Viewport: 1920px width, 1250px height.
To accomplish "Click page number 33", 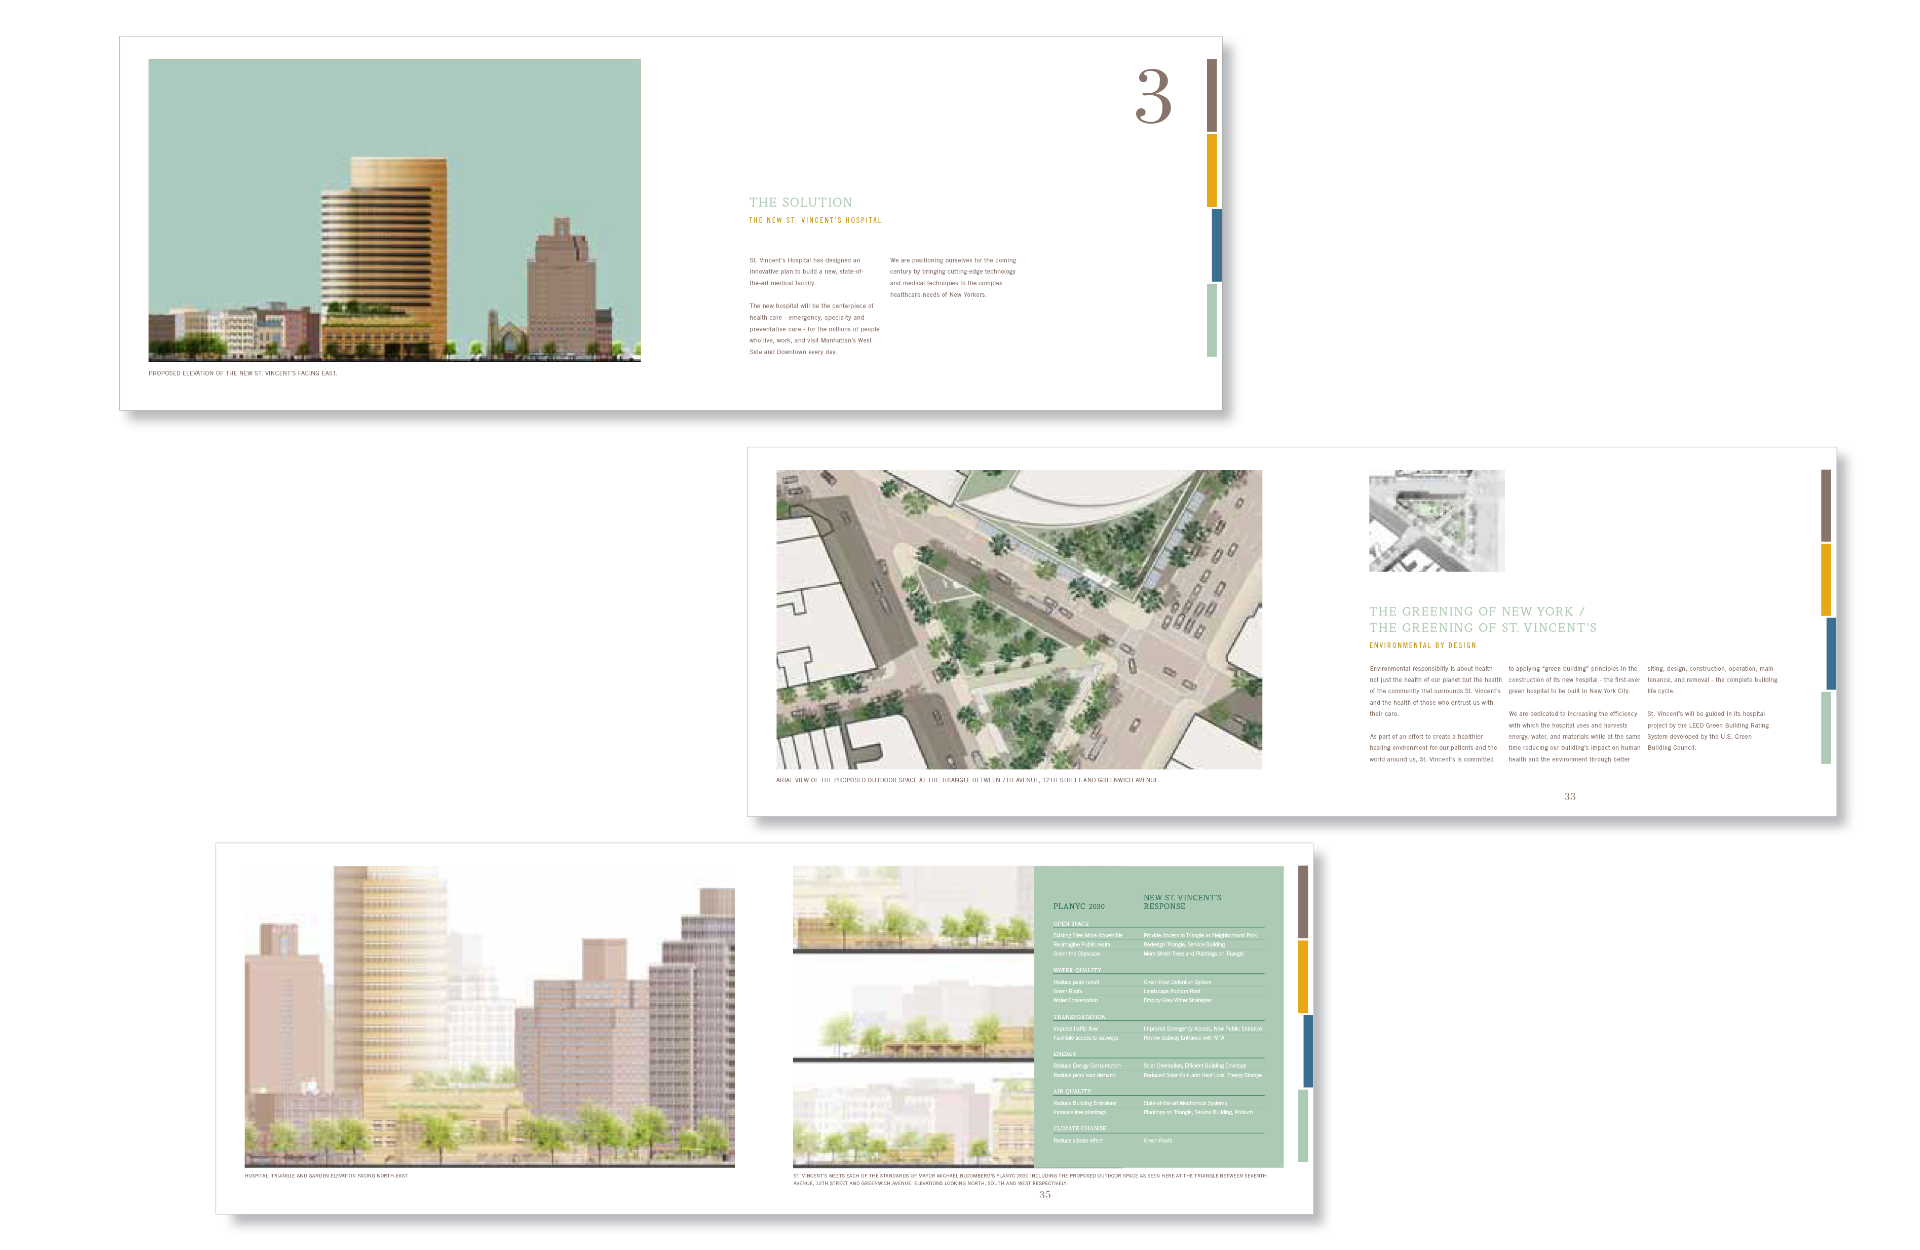I will [1570, 796].
